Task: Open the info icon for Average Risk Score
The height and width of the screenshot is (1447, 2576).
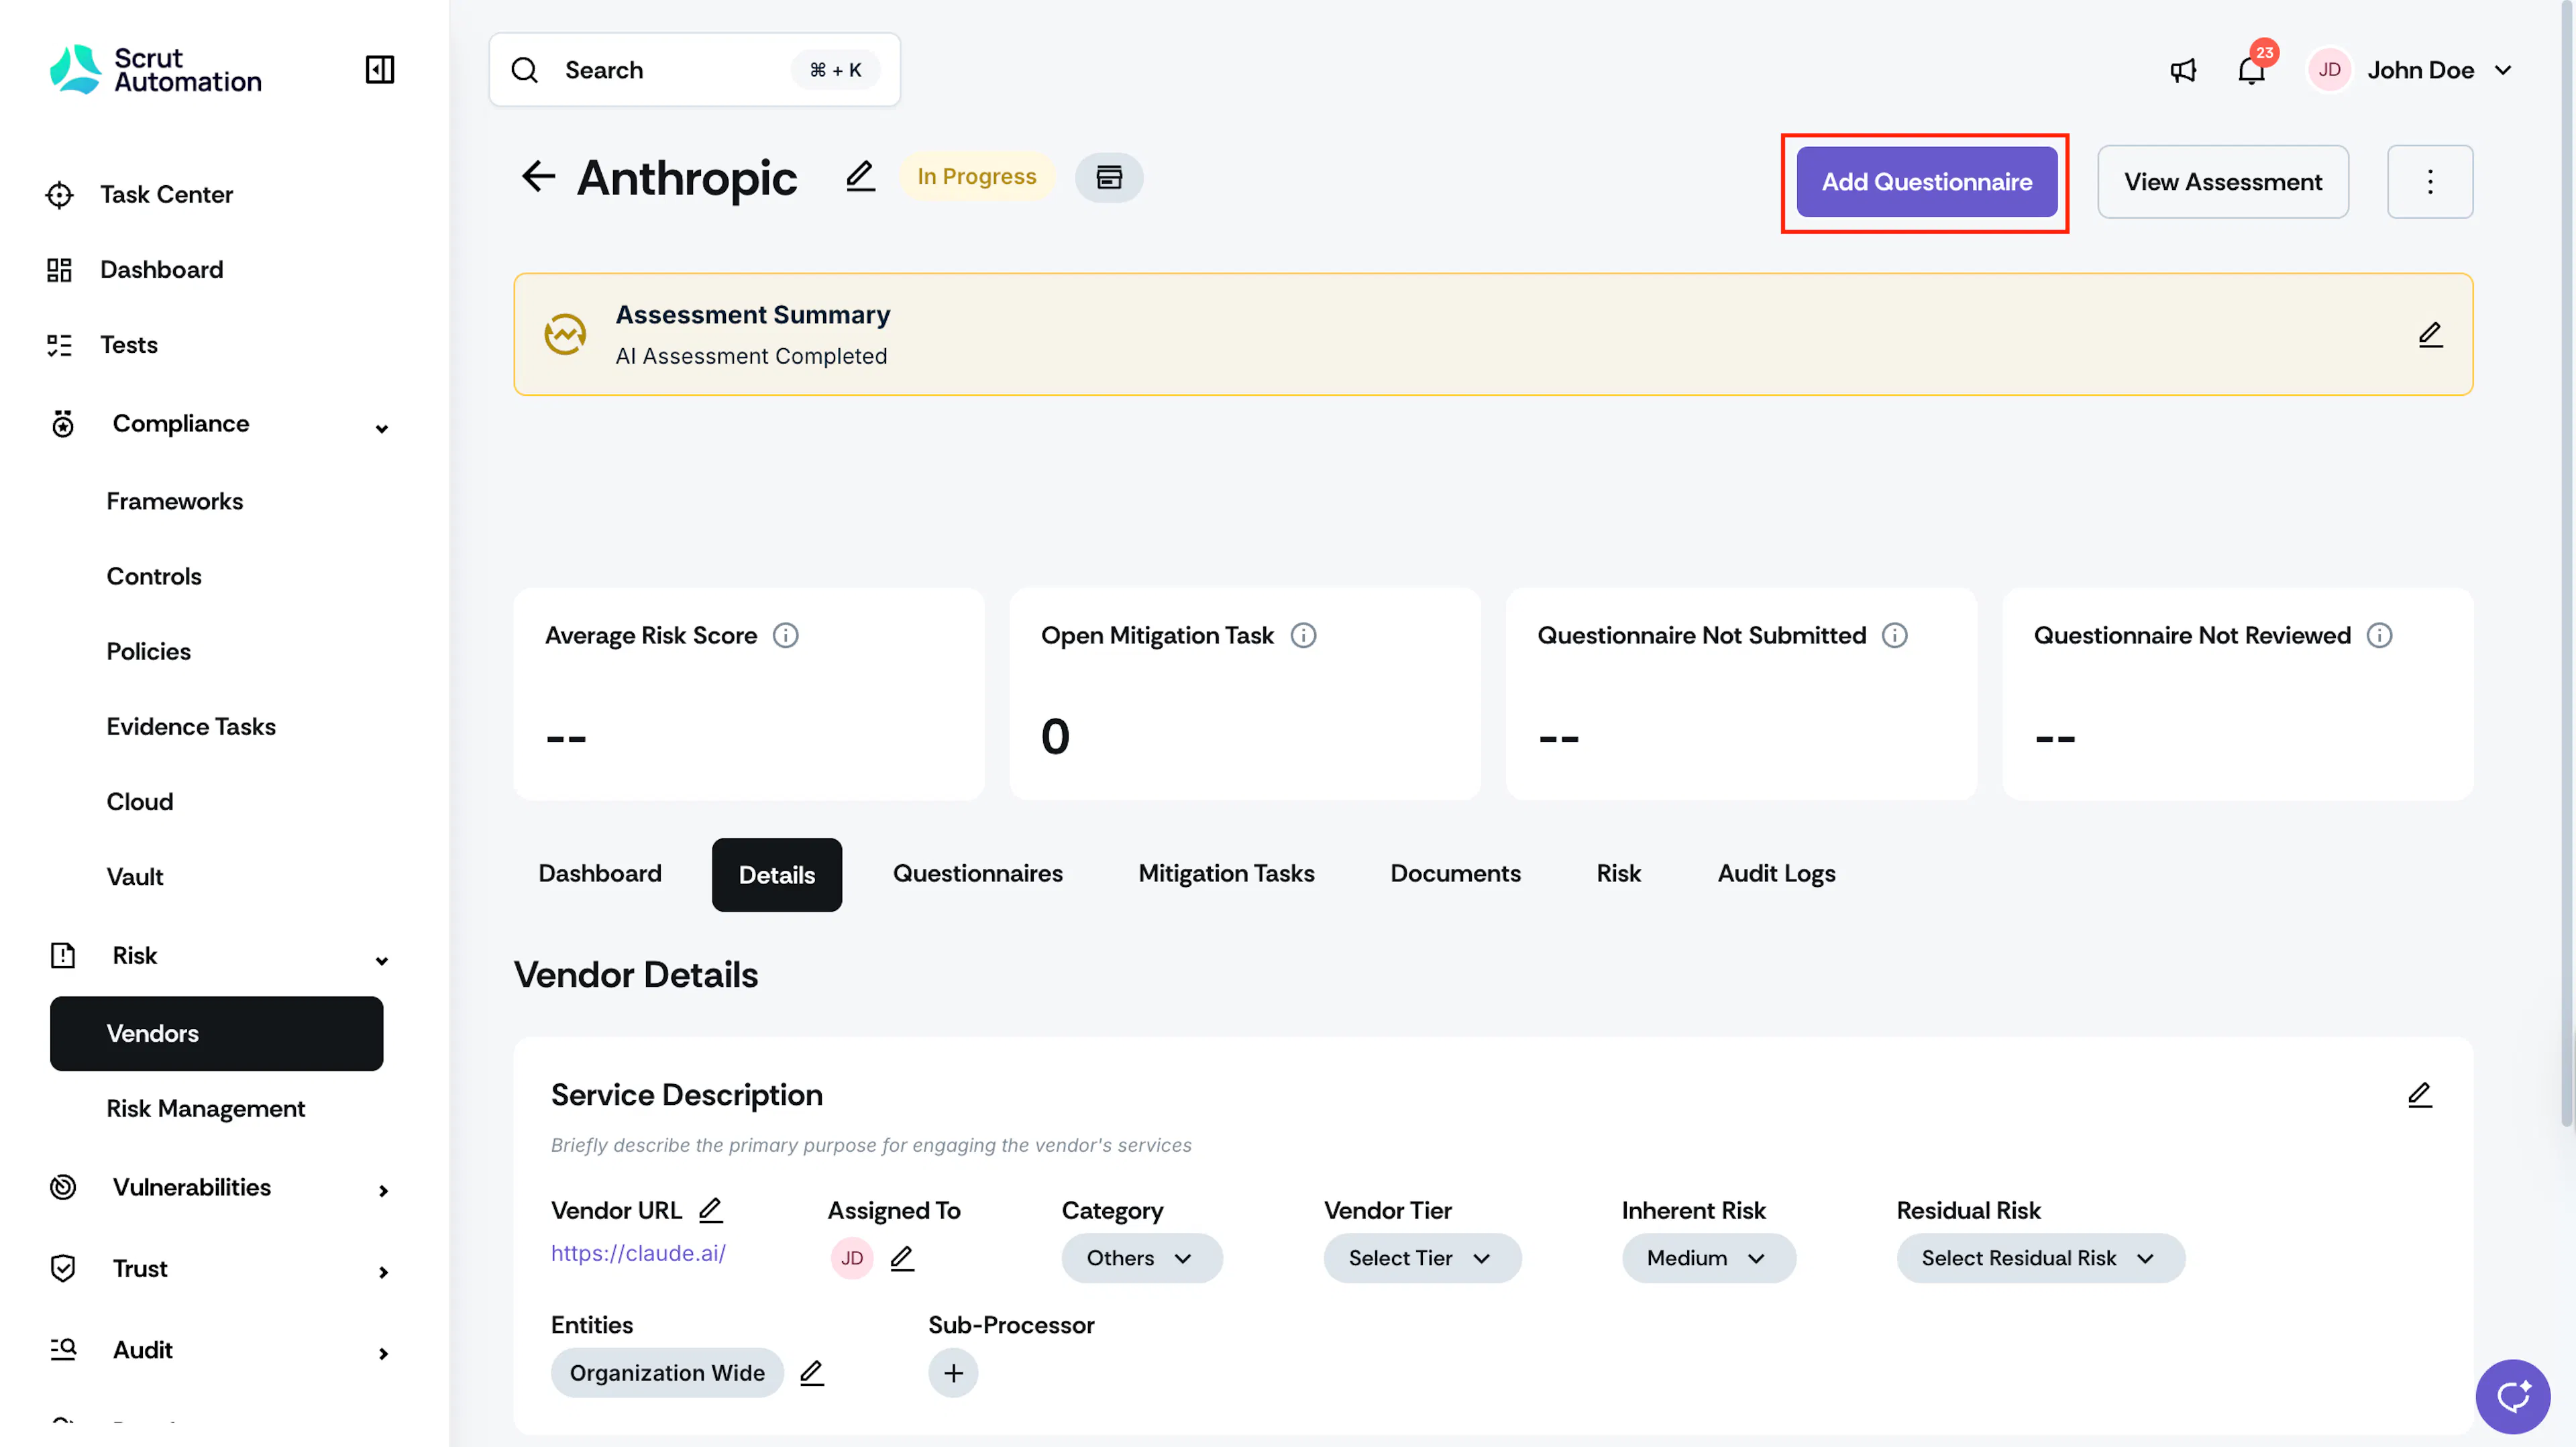Action: 785,635
